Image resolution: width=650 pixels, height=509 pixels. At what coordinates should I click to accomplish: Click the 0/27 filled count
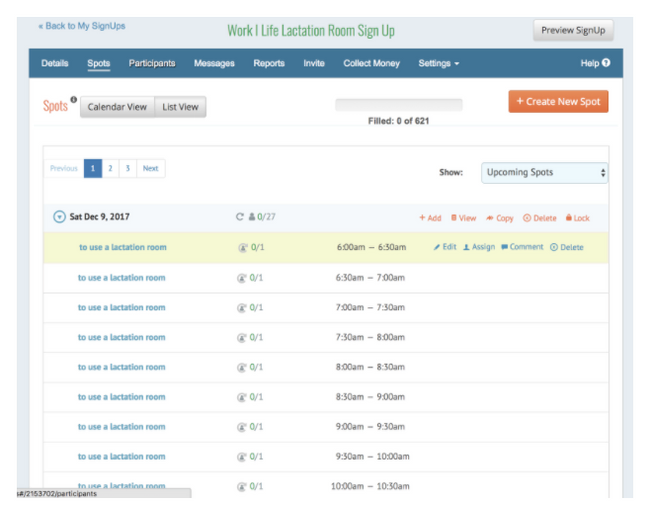point(266,217)
